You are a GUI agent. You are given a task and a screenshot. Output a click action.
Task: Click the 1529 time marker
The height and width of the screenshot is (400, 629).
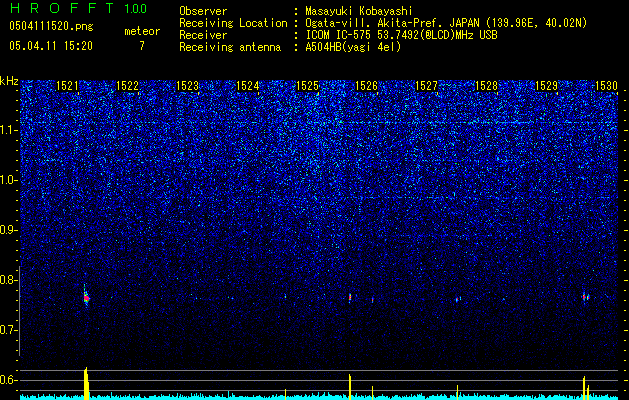pyautogui.click(x=546, y=86)
